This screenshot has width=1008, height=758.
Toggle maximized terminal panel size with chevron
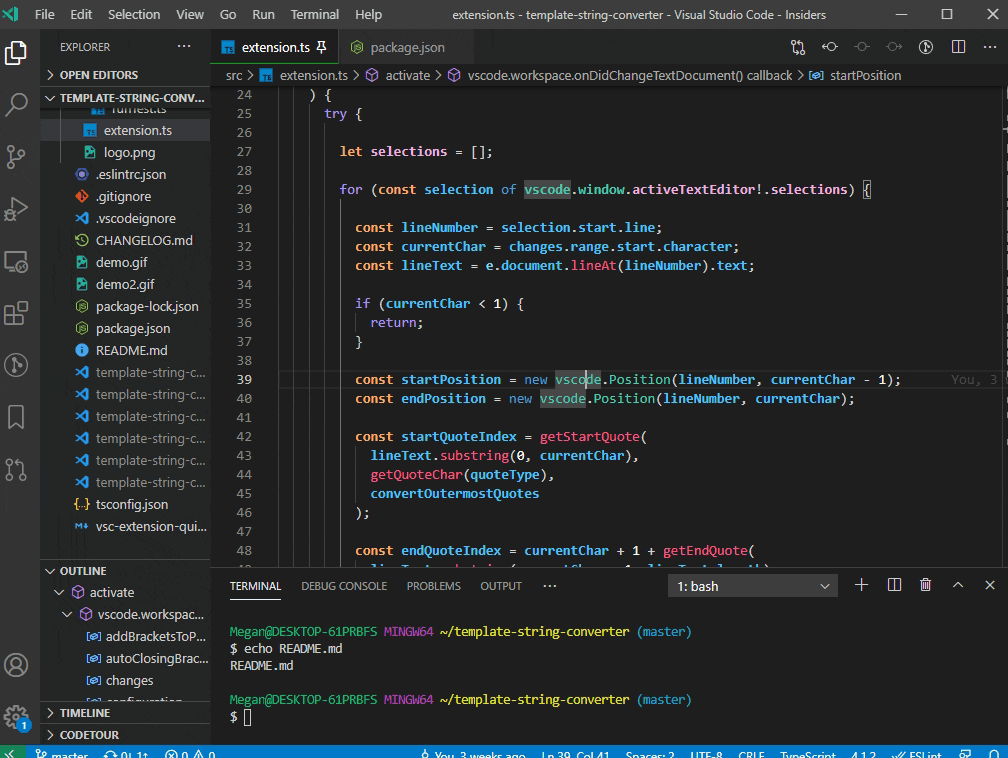click(x=958, y=585)
